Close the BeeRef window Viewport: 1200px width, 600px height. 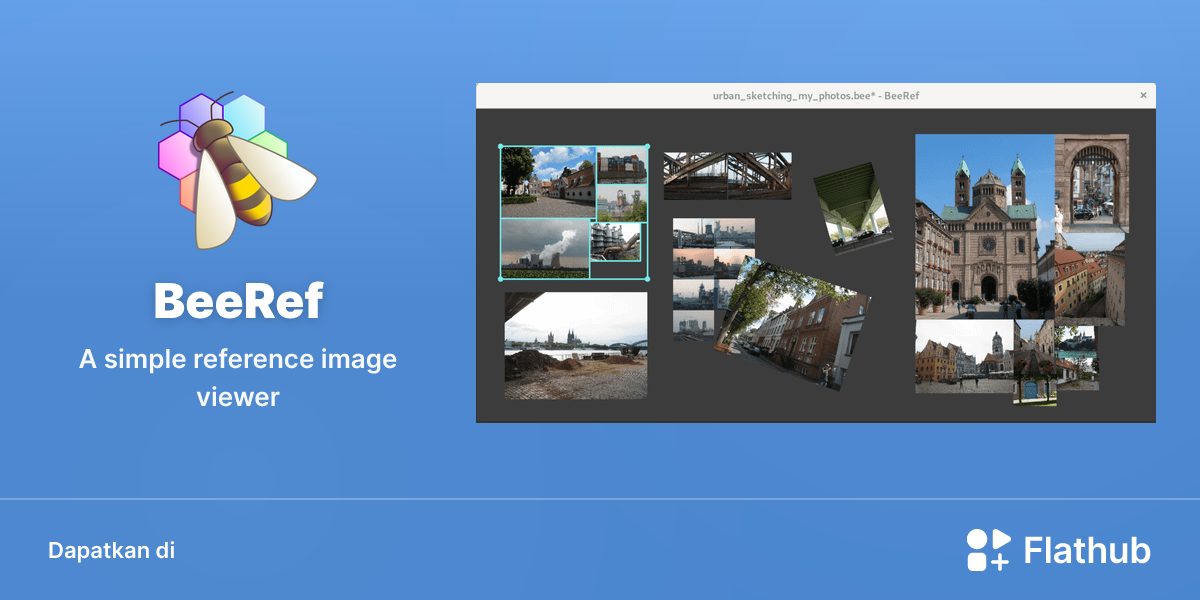point(1143,95)
